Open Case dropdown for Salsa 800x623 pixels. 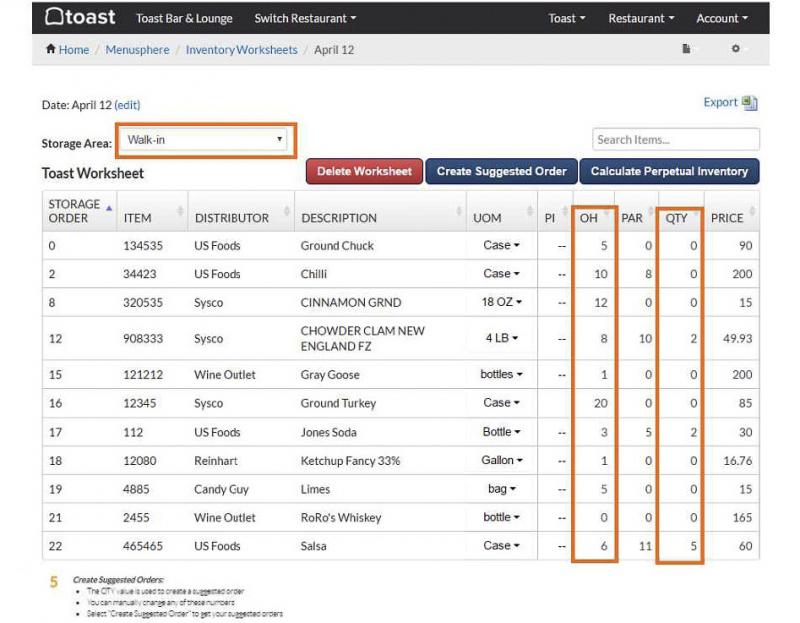click(501, 545)
